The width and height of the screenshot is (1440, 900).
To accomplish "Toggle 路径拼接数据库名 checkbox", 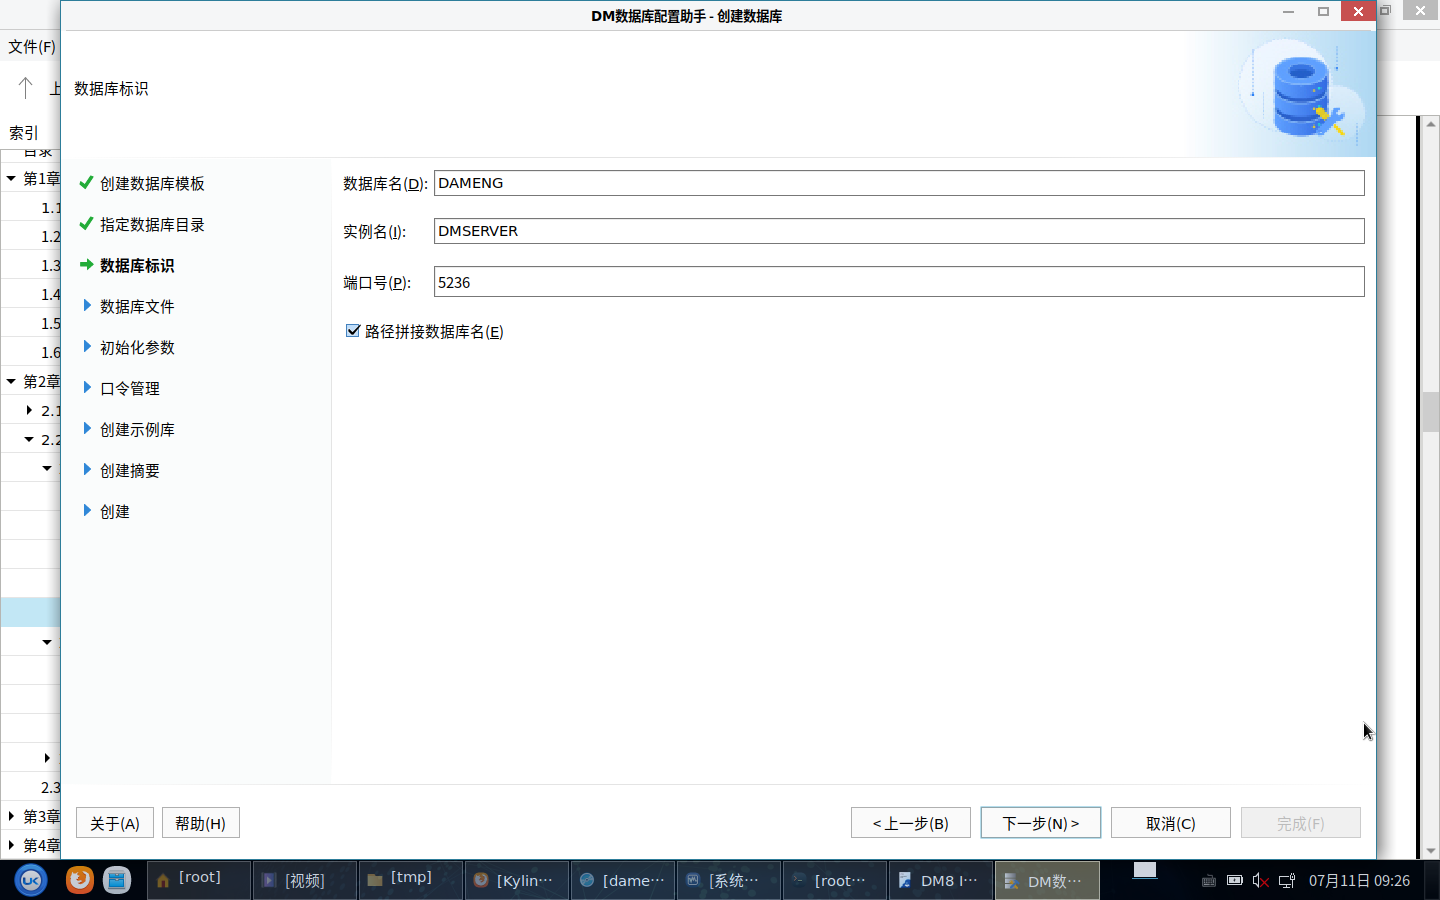I will coord(353,331).
